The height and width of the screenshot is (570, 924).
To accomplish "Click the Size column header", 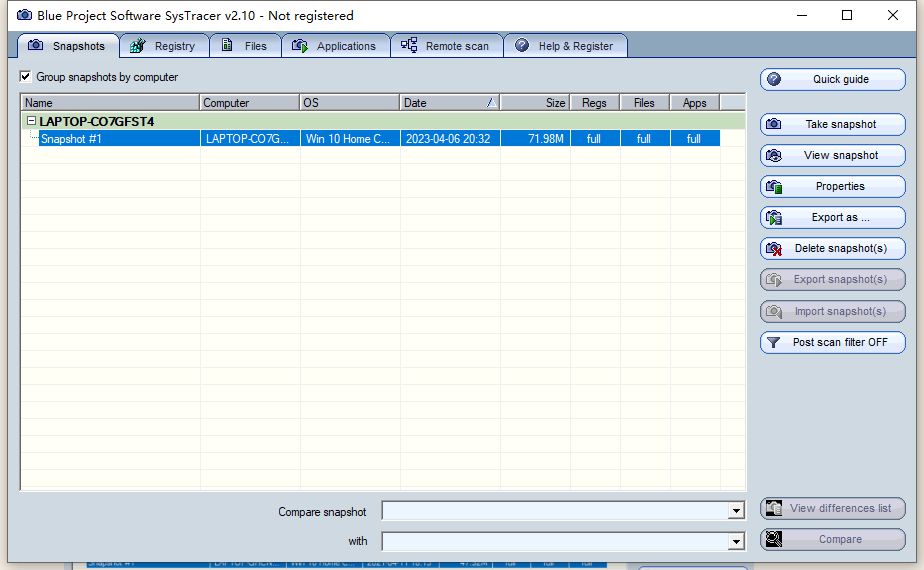I will (535, 103).
